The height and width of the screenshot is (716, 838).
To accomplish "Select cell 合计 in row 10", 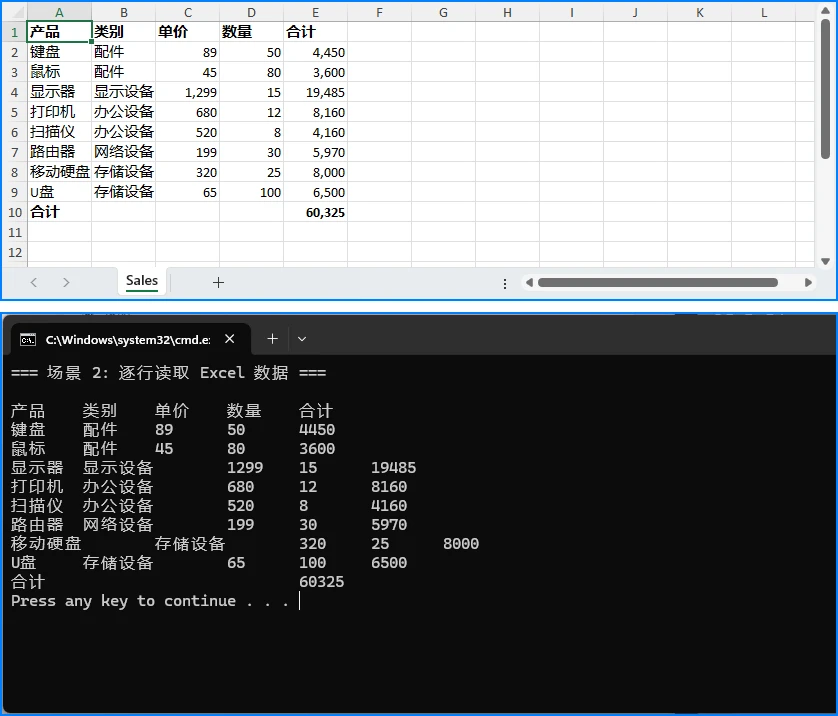I will [59, 212].
